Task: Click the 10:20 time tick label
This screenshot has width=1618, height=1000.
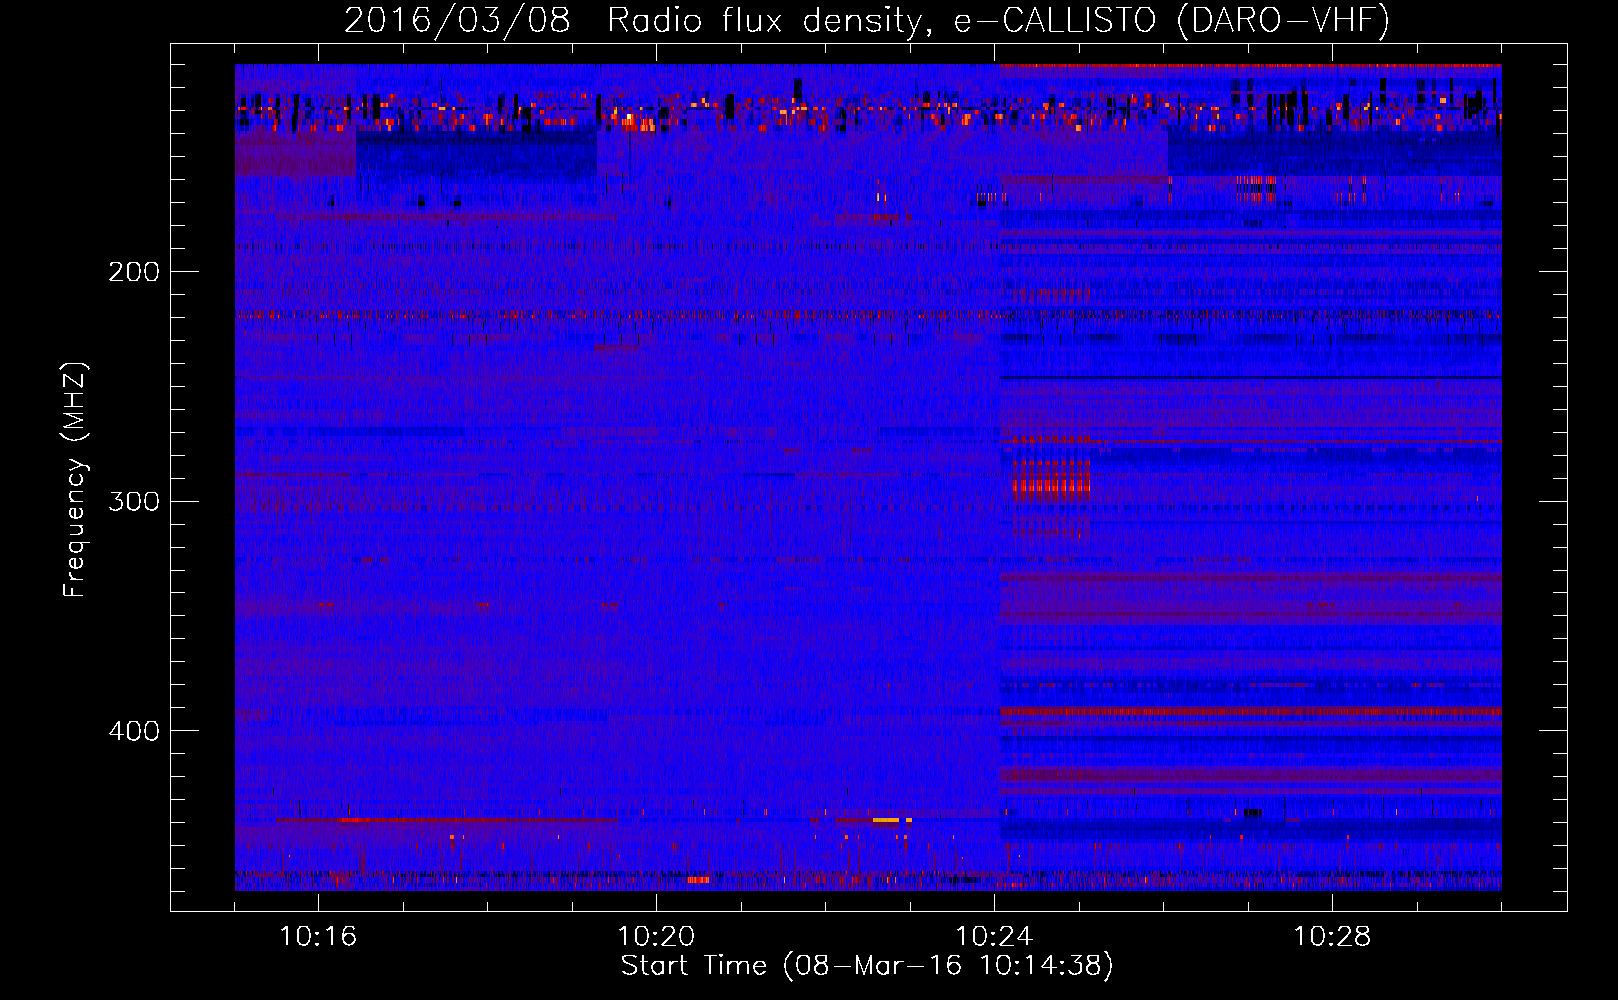Action: [656, 937]
